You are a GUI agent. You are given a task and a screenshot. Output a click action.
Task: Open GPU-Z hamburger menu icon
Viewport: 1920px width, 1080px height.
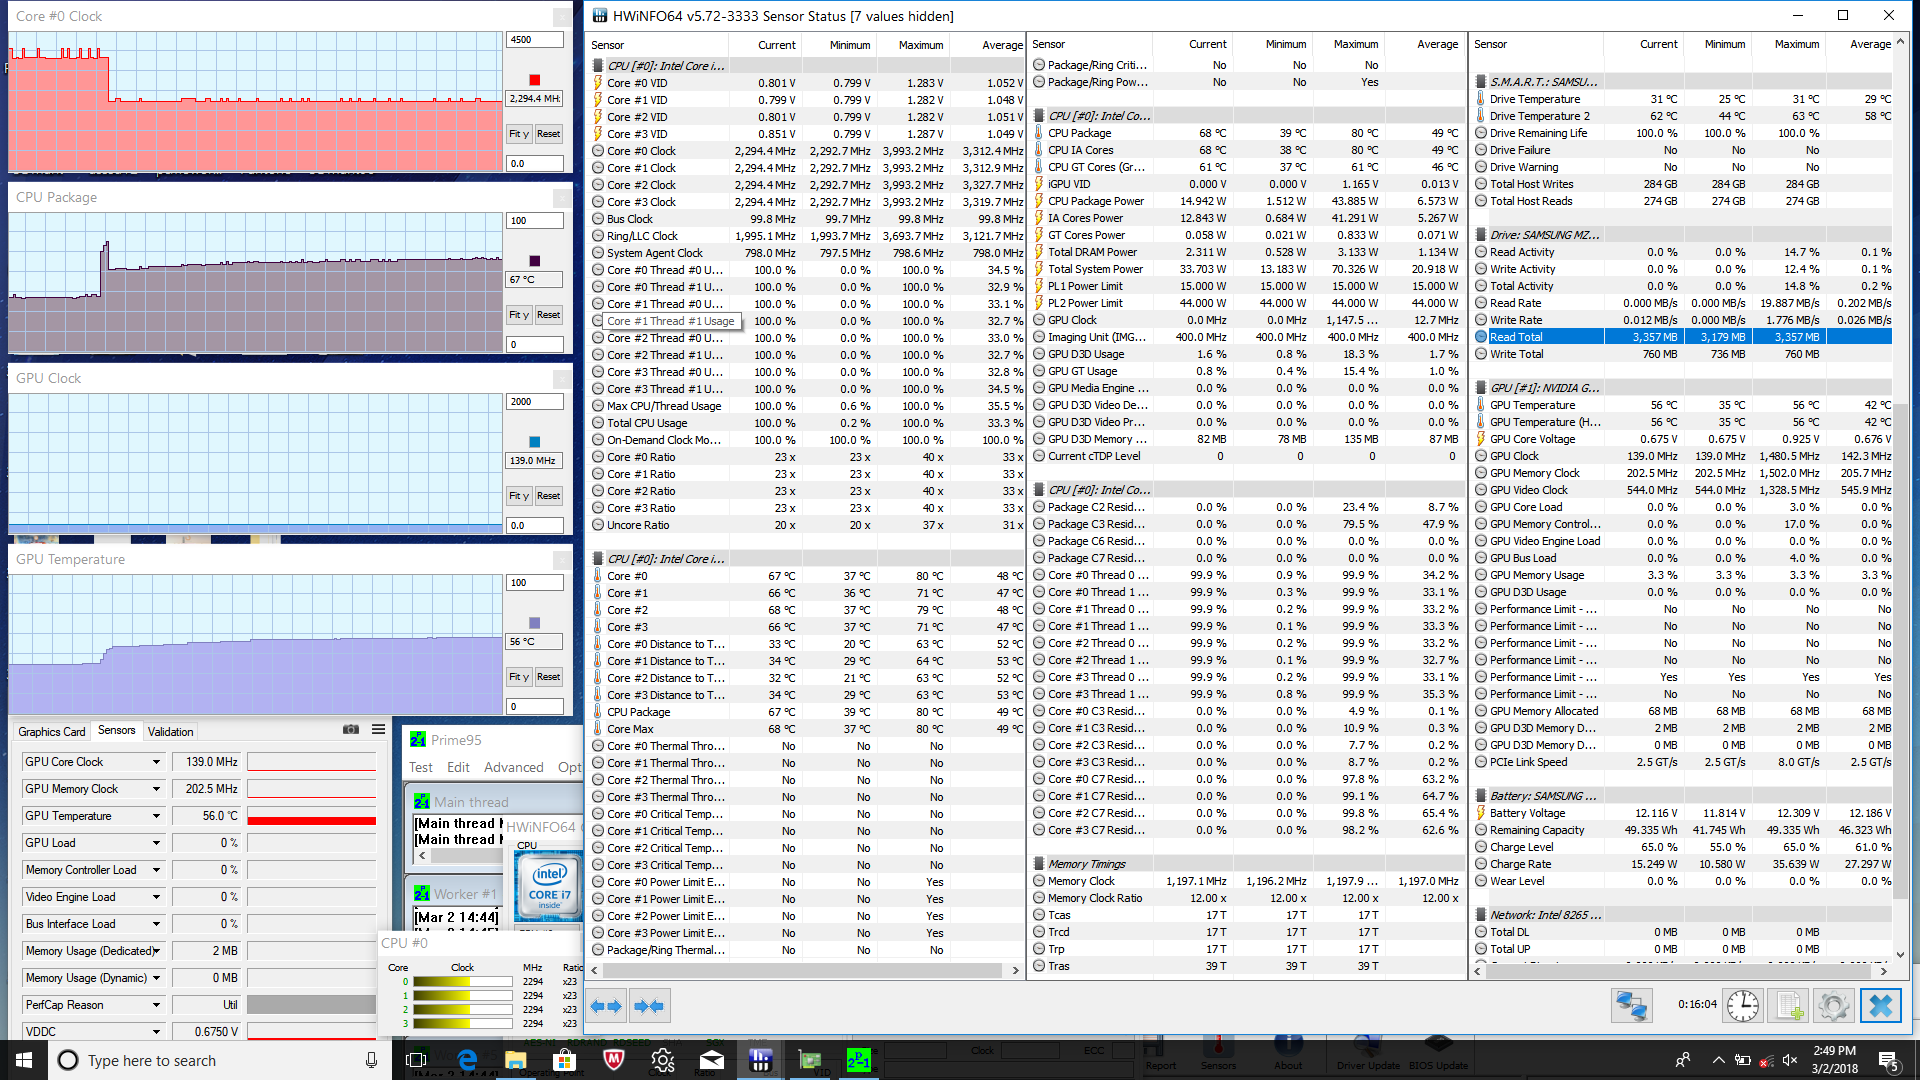pos(378,730)
